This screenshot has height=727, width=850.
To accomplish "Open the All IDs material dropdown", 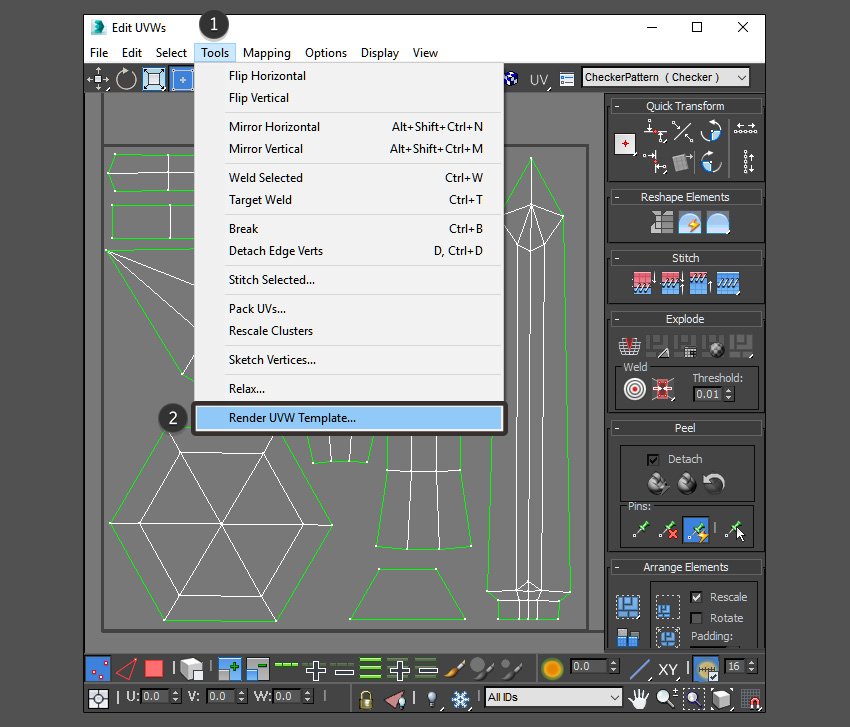I will (553, 697).
